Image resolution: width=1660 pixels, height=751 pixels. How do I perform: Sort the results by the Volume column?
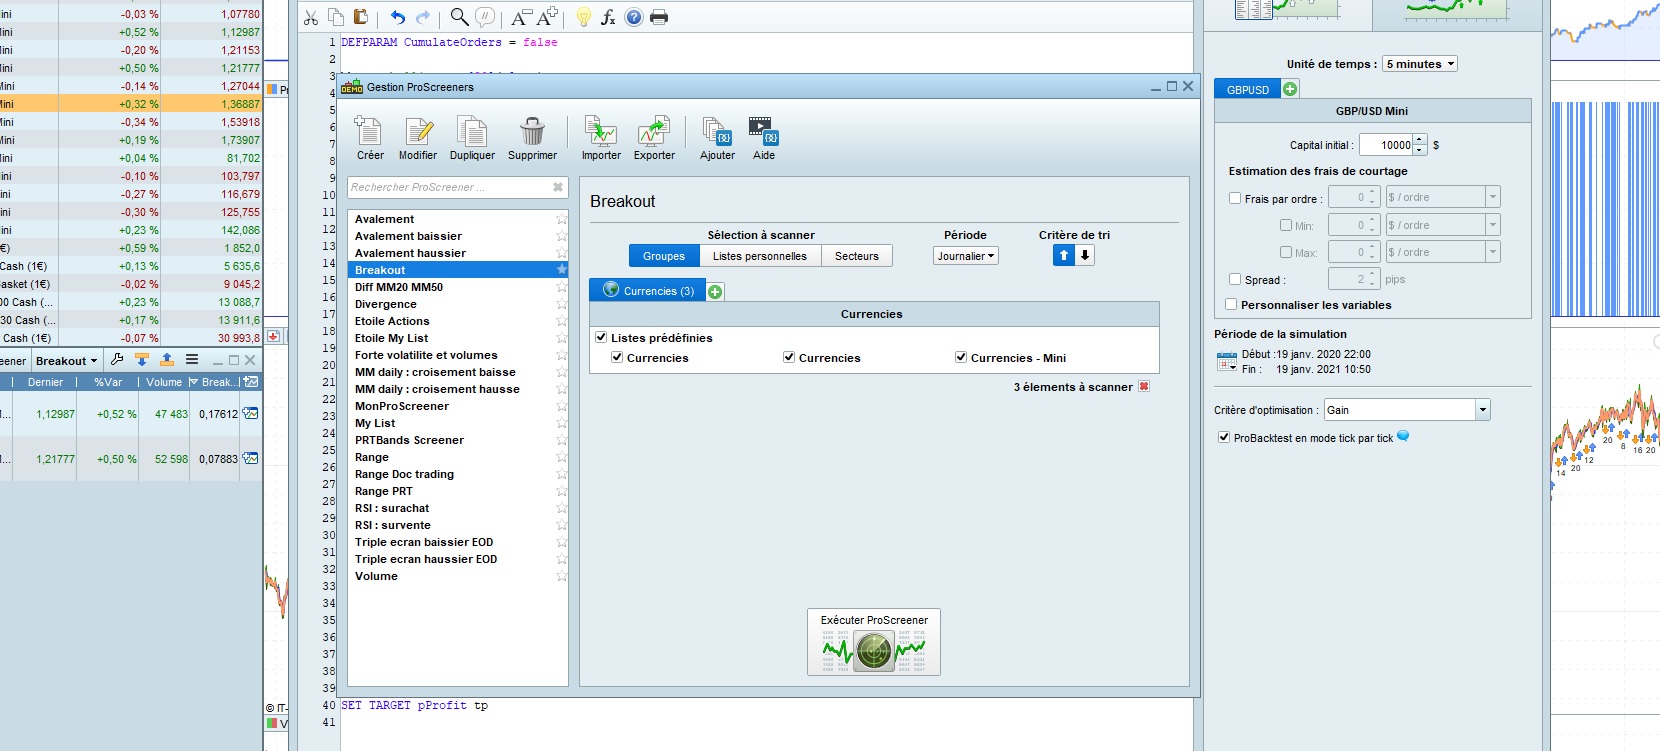(x=164, y=382)
